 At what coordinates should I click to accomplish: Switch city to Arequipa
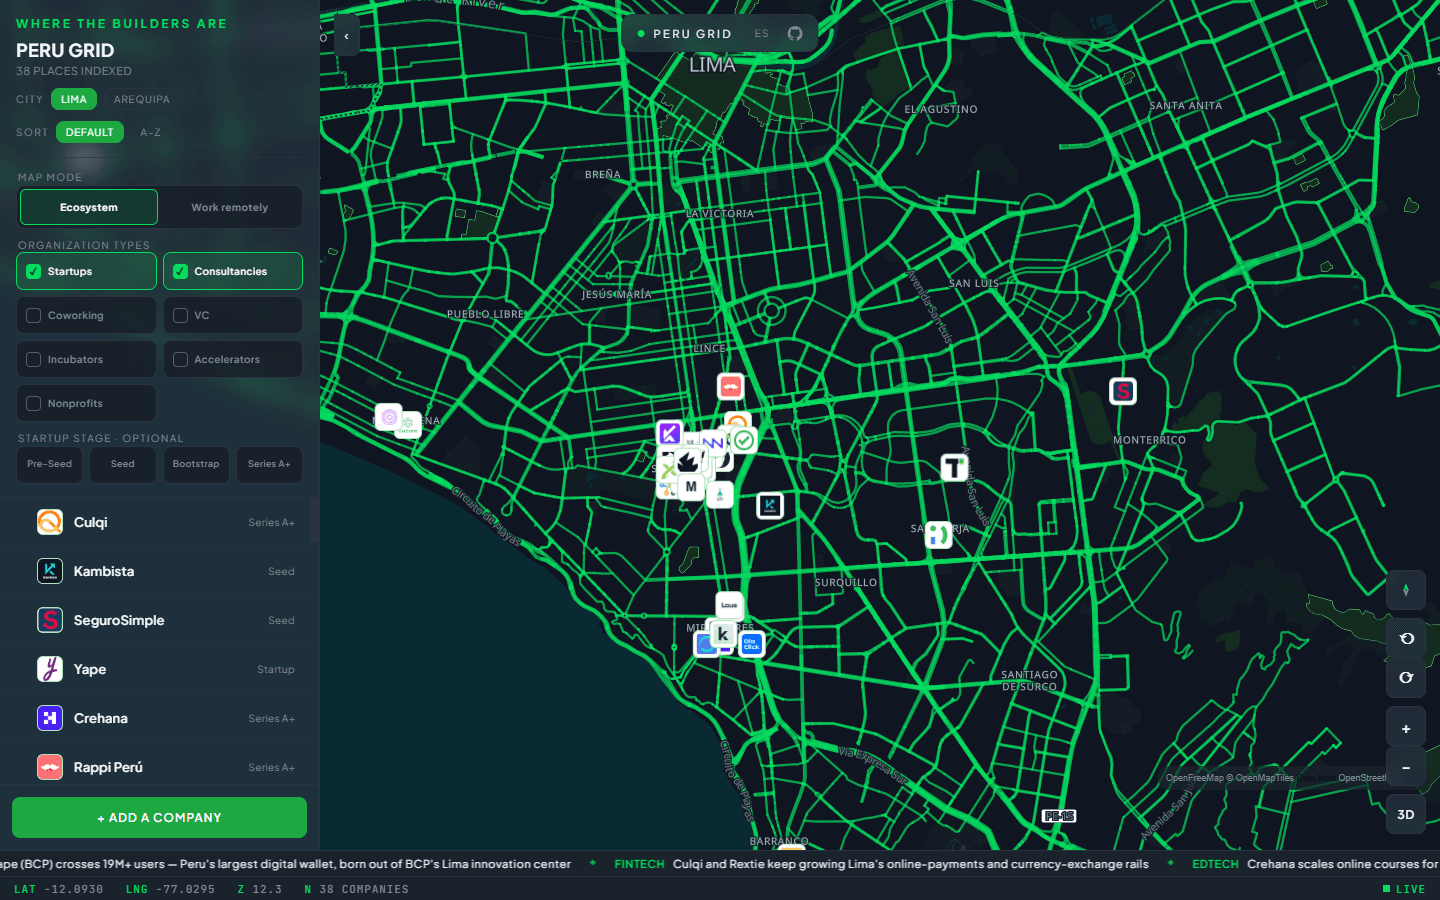(x=142, y=99)
